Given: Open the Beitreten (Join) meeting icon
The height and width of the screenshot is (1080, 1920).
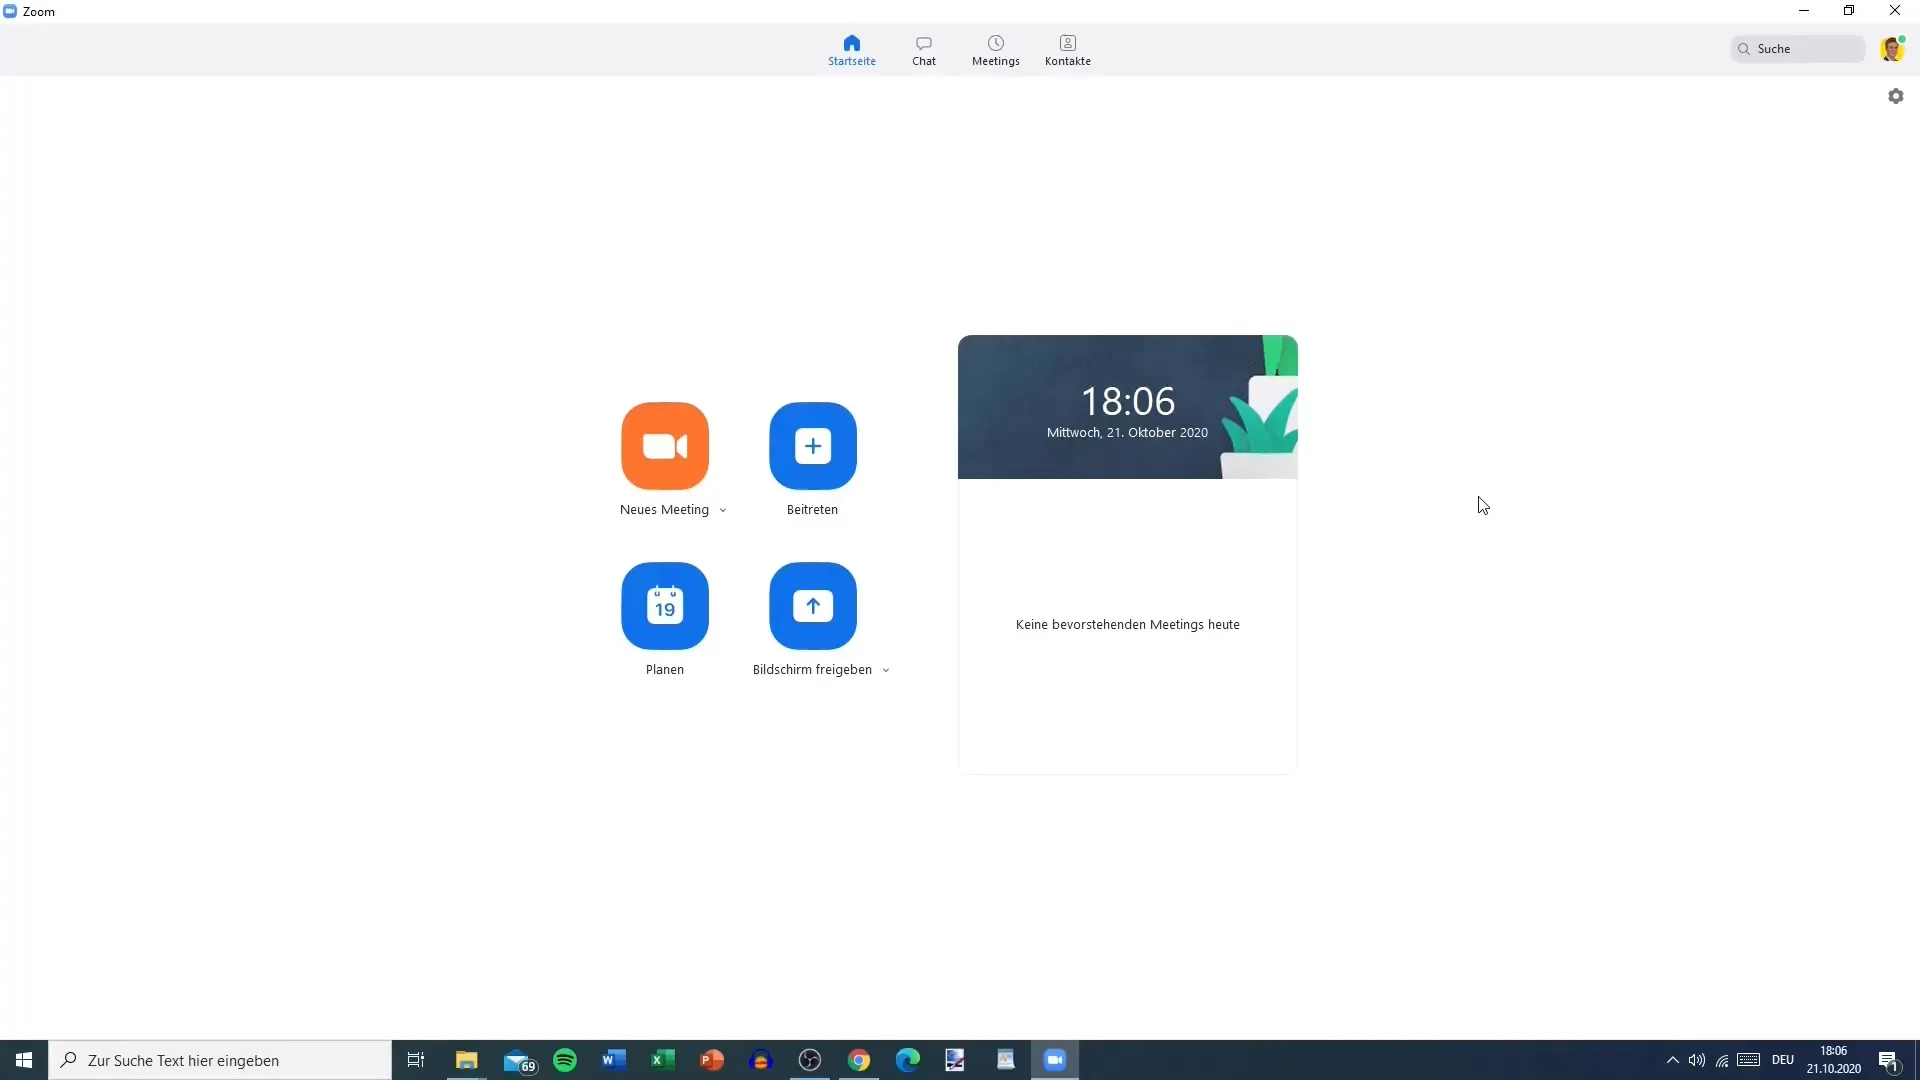Looking at the screenshot, I should coord(812,446).
